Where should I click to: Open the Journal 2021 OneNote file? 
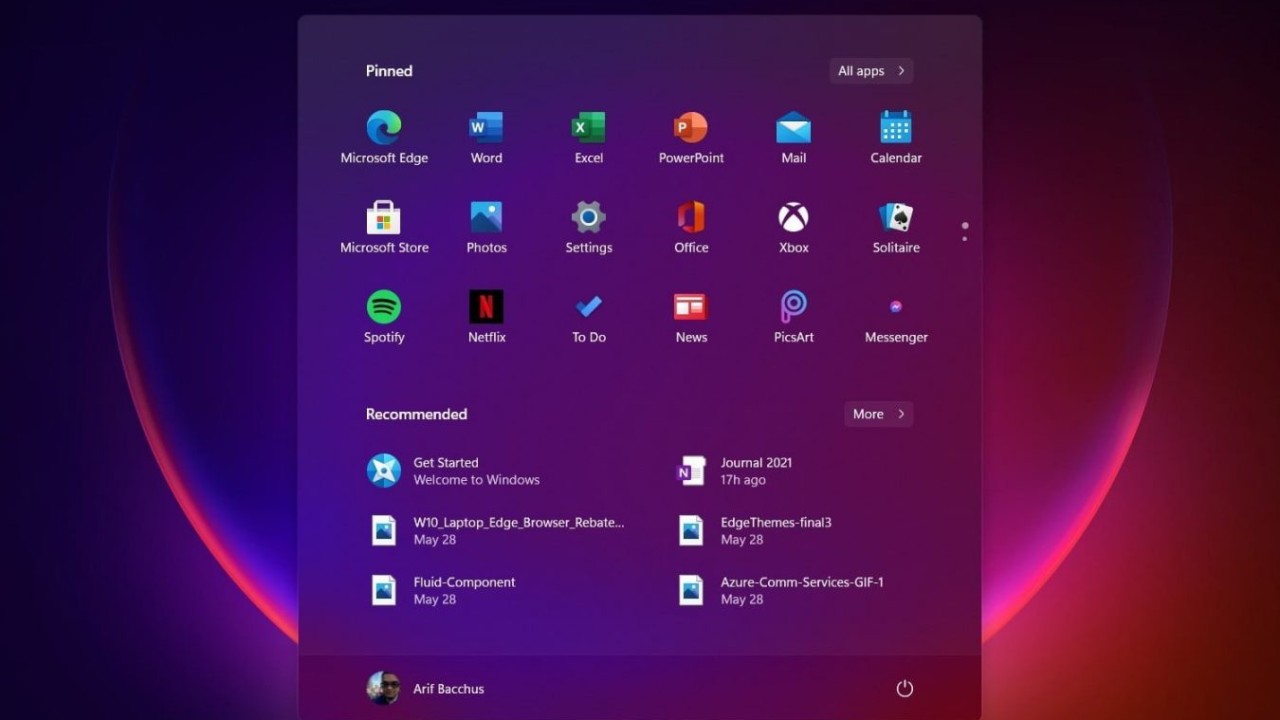tap(740, 471)
